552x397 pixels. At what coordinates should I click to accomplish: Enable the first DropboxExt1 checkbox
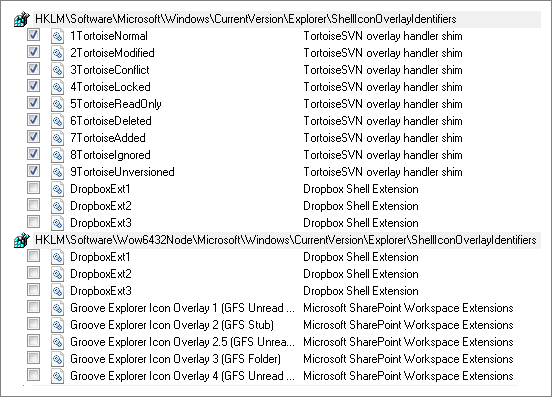(33, 188)
